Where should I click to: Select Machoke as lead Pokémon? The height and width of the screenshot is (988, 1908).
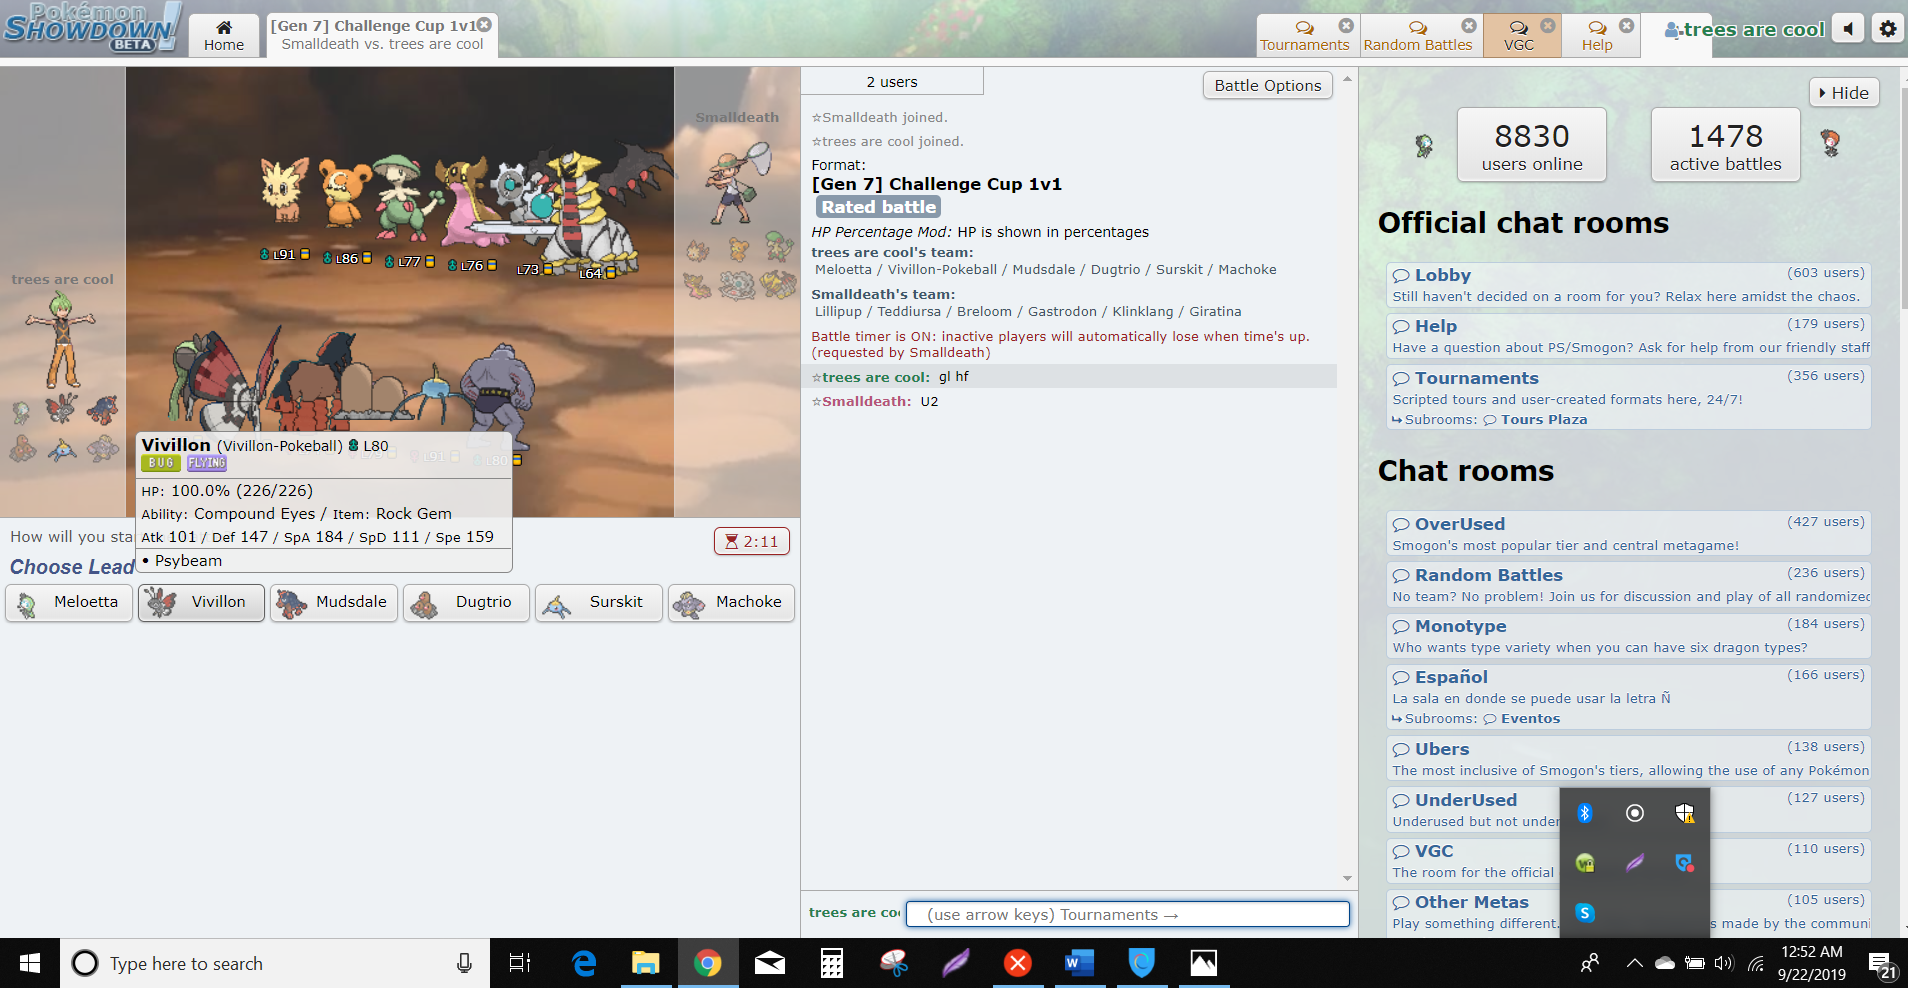coord(731,602)
